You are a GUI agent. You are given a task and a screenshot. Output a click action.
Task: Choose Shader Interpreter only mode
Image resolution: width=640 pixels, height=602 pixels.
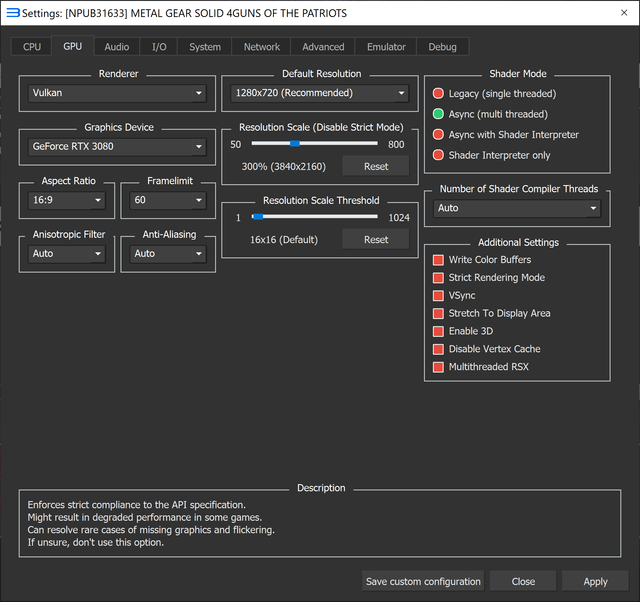[491, 155]
